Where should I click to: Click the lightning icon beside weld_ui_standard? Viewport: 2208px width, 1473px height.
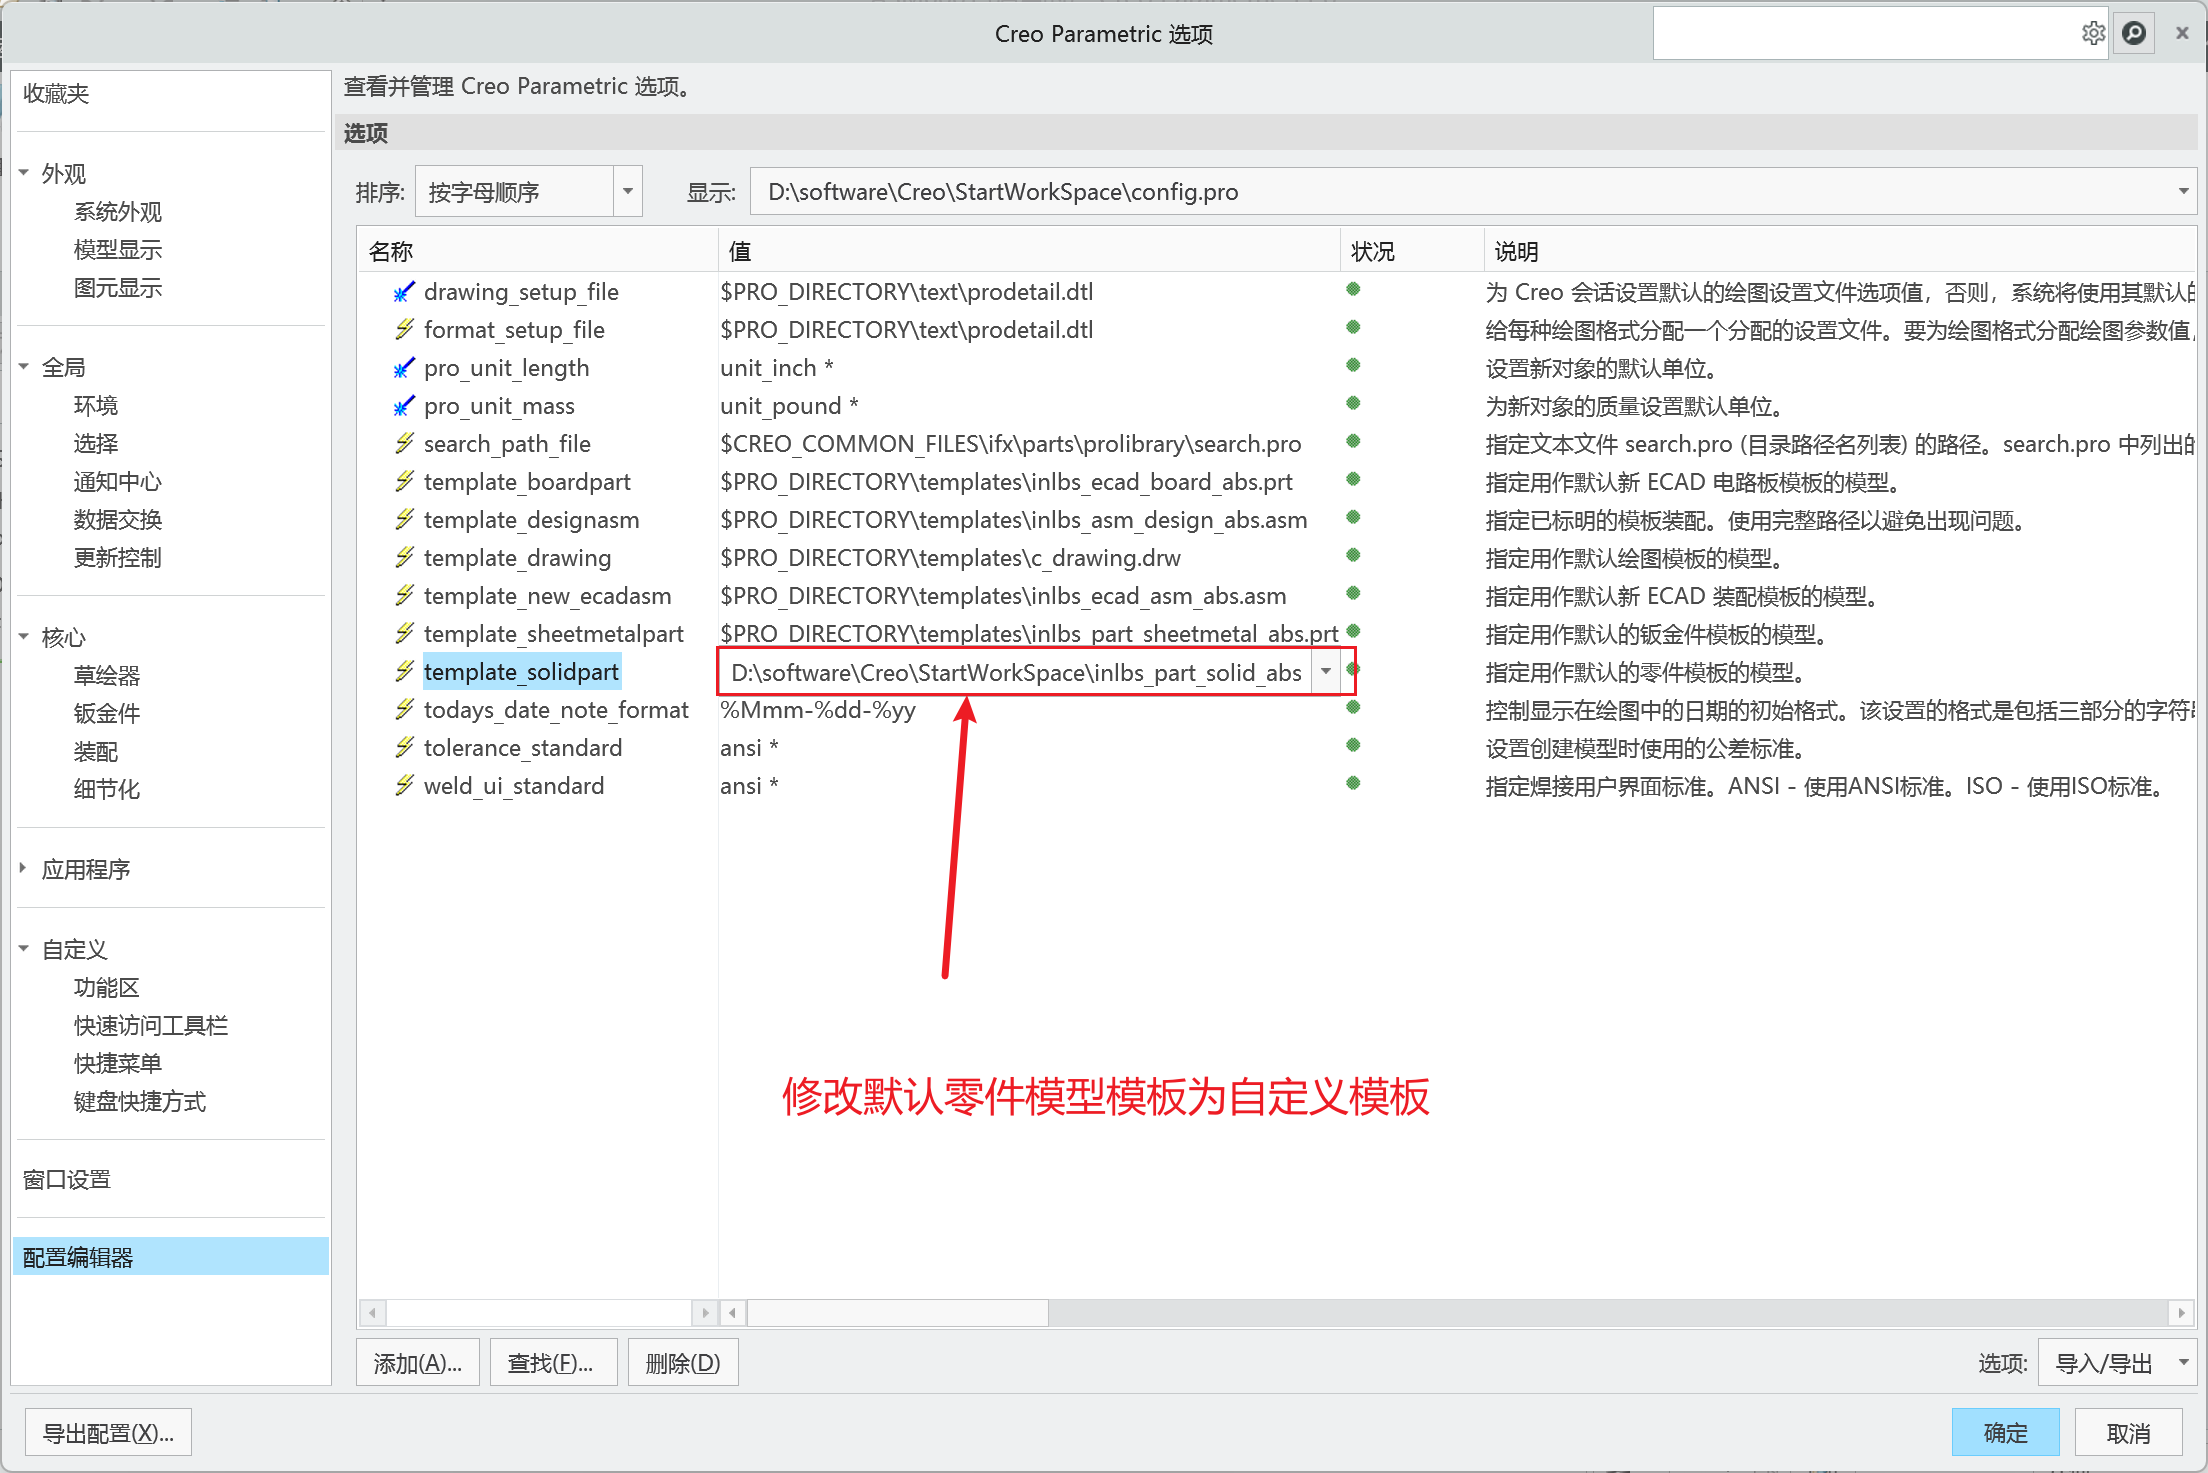point(404,785)
